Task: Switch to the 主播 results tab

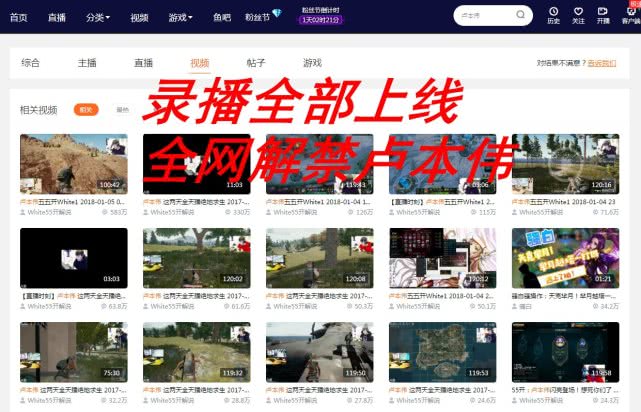Action: pos(87,63)
